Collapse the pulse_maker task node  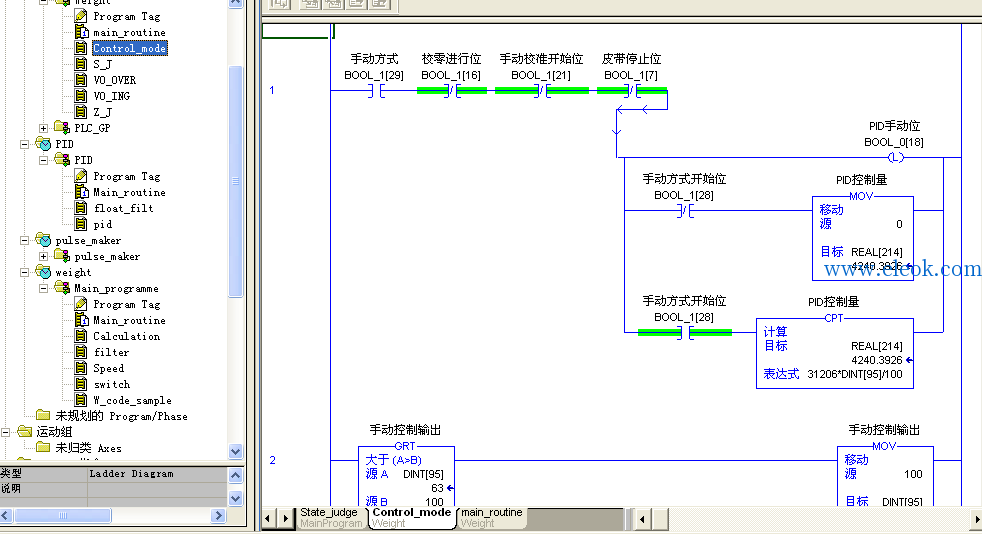click(x=24, y=240)
